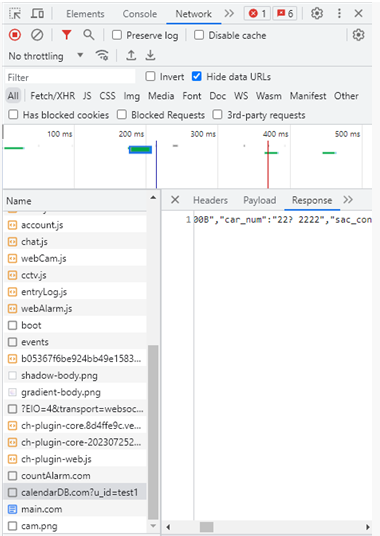Select calendarDB.com?u_id=test1 request
Viewport: 380px width, 536px height.
75,493
